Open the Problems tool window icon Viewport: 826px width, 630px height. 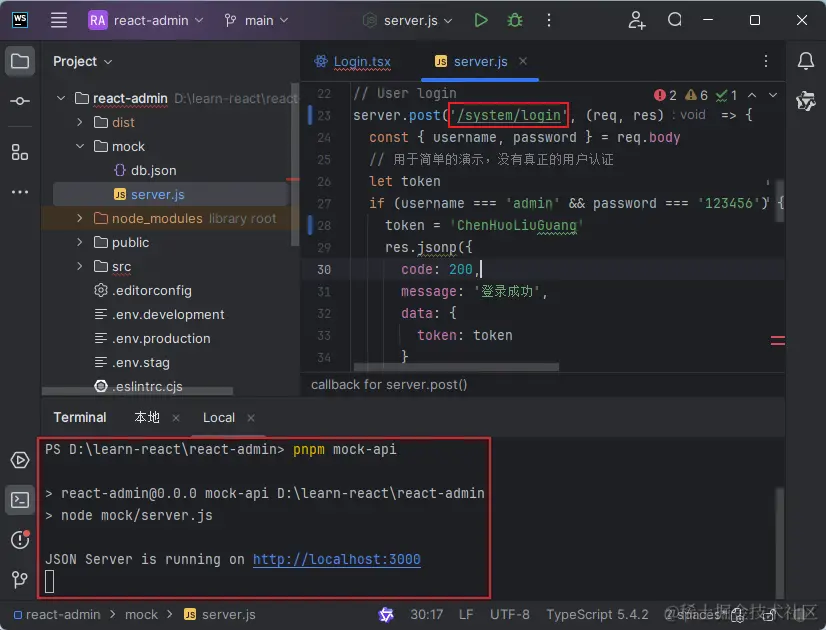pyautogui.click(x=20, y=539)
